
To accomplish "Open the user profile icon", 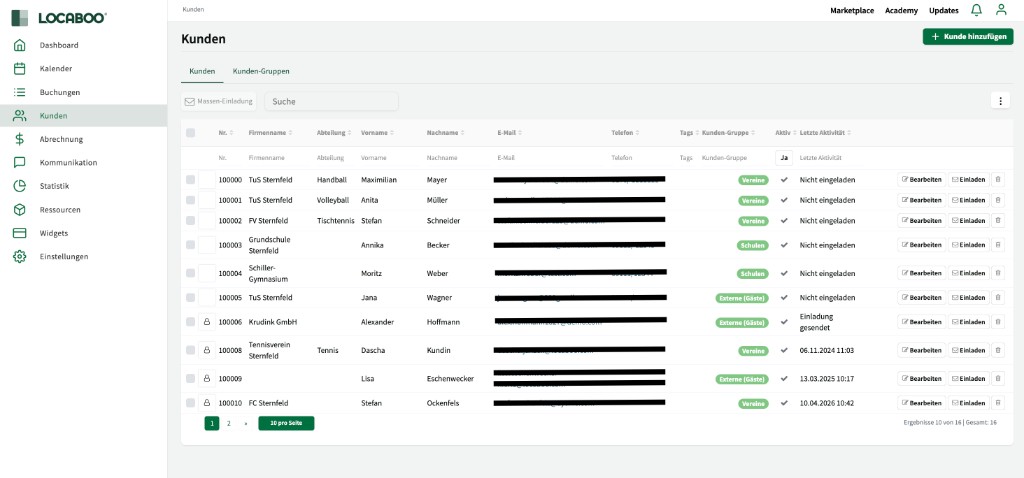I will coord(1000,10).
